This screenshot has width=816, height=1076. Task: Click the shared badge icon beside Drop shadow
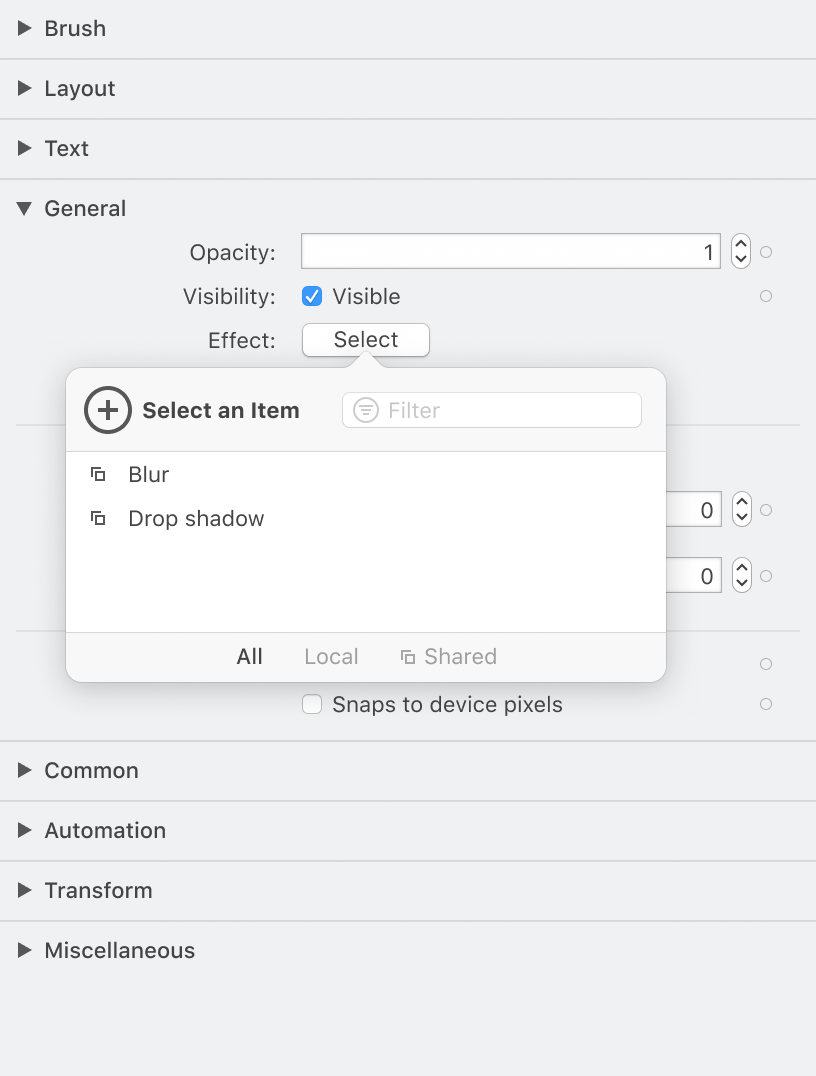pos(98,518)
